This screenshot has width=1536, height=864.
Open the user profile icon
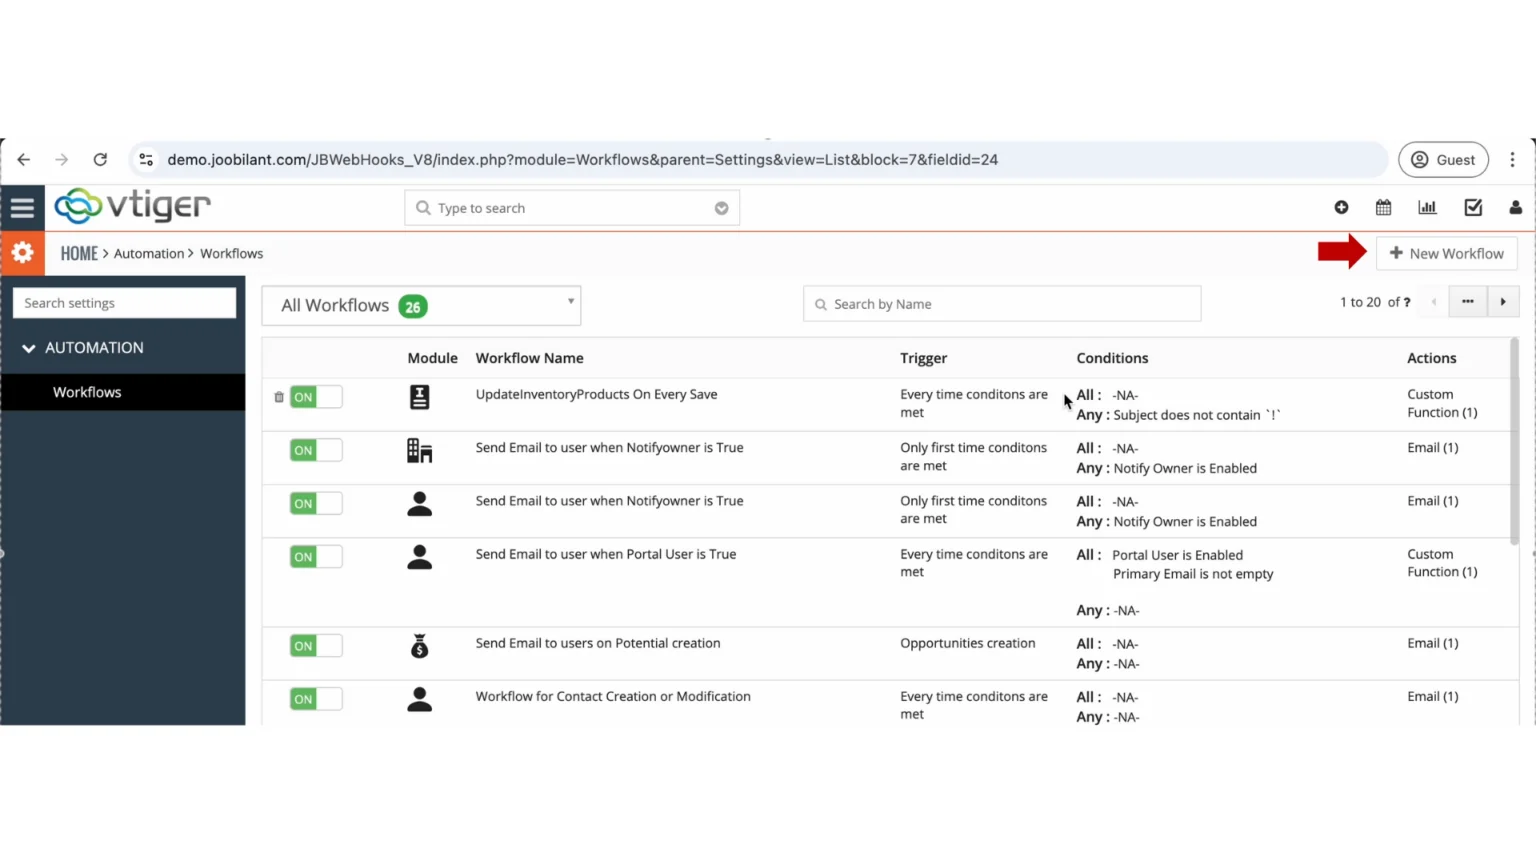pos(1515,207)
